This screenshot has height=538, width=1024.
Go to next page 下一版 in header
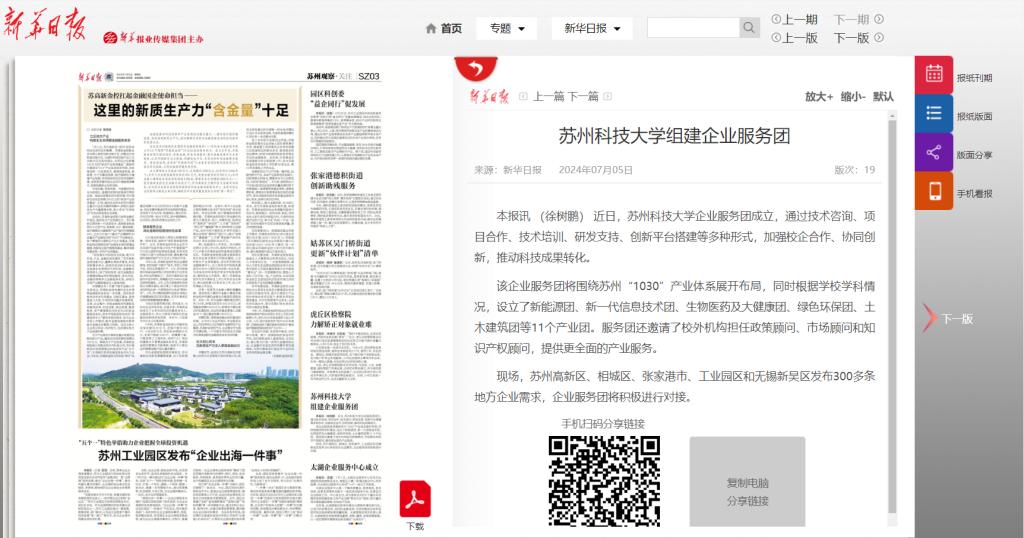858,38
